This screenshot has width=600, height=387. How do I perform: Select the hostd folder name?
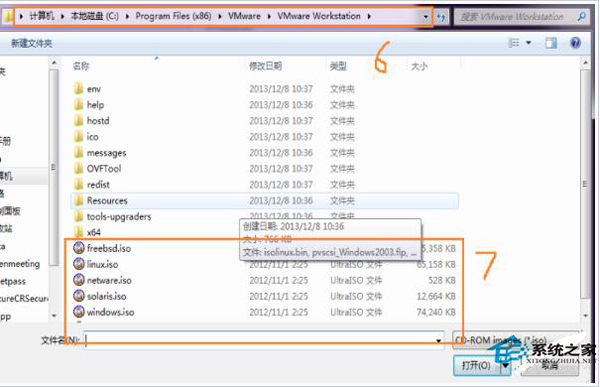(98, 121)
